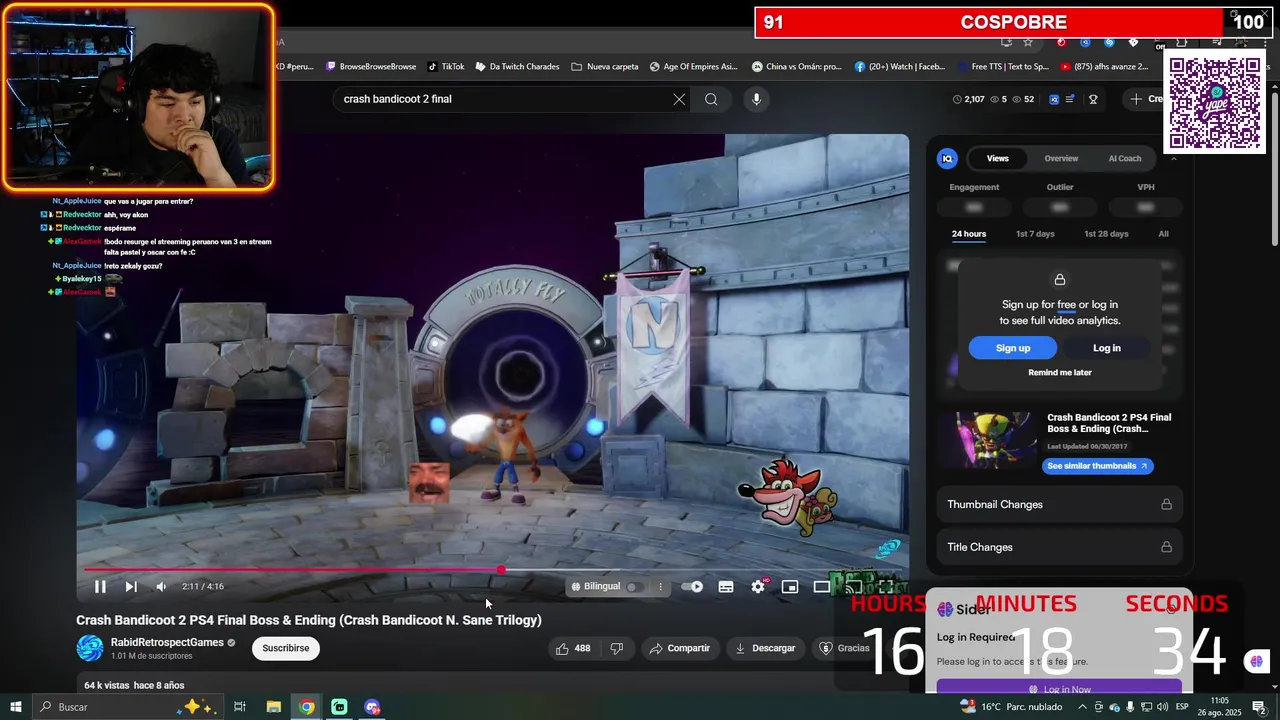
Task: Open RabidRetrospectGames channel name link
Action: tap(167, 642)
